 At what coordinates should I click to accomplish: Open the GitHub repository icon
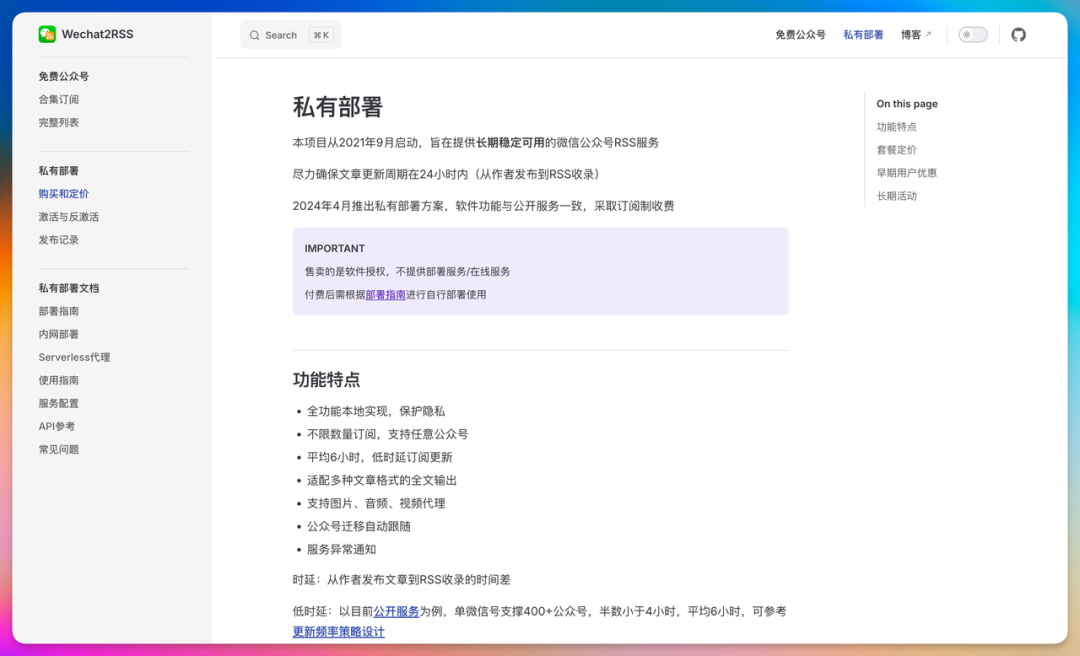(1018, 34)
